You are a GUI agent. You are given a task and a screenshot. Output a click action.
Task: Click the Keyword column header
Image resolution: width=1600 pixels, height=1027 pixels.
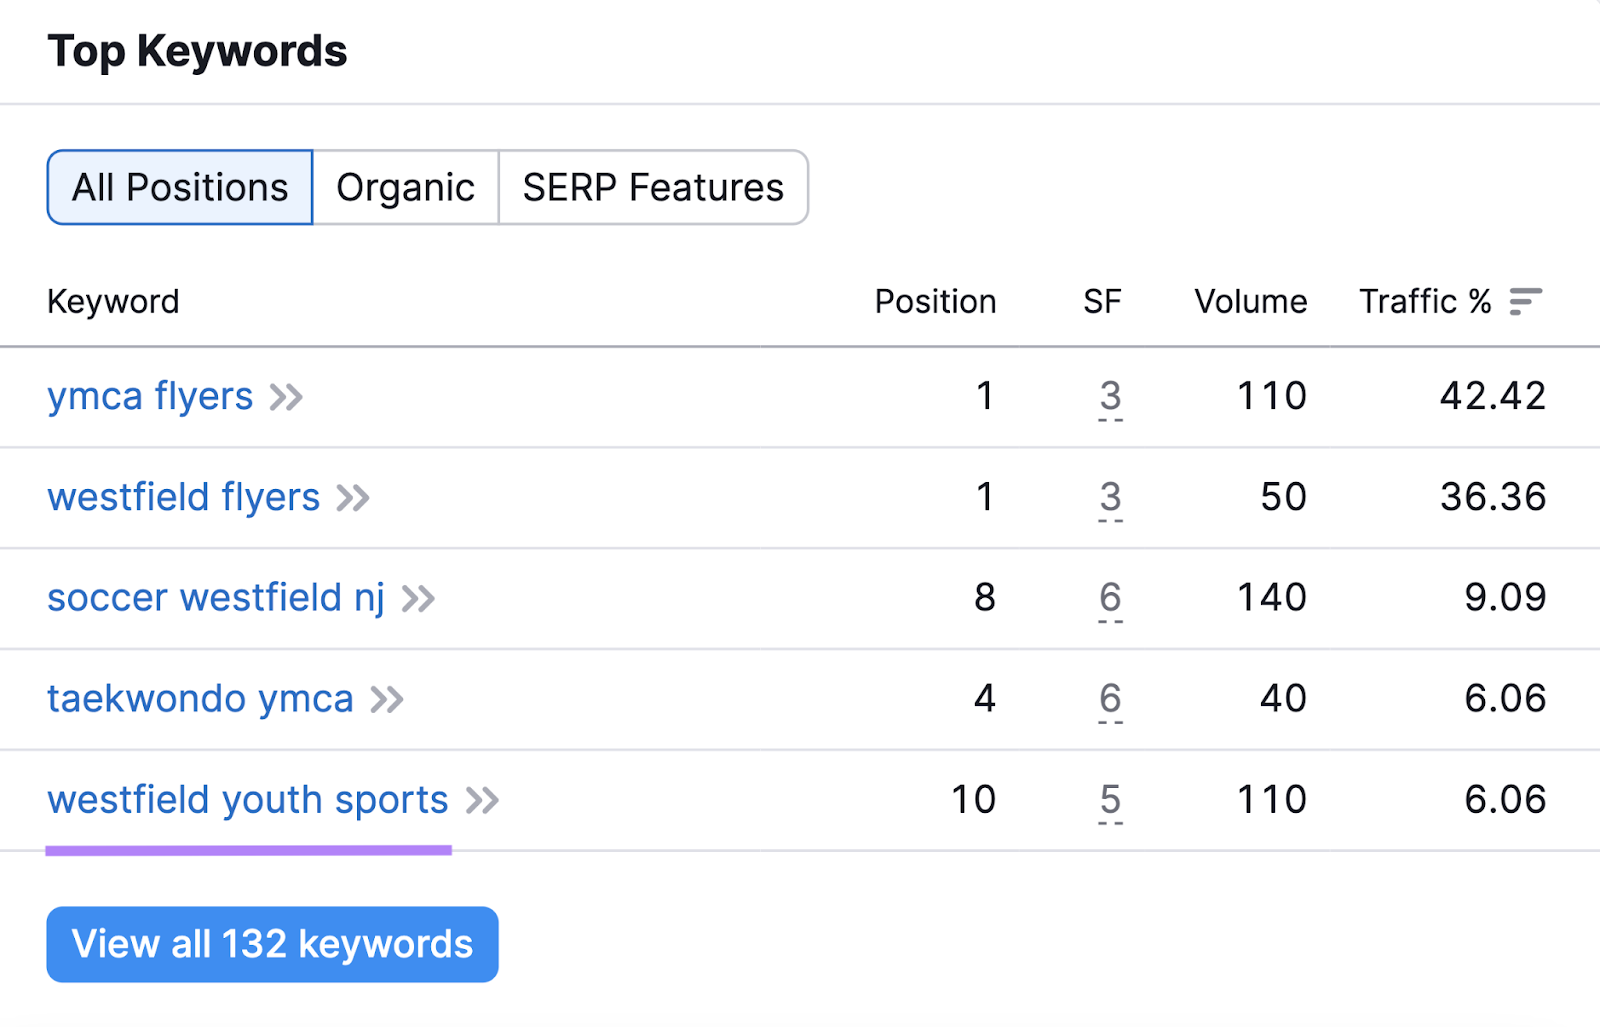113,301
